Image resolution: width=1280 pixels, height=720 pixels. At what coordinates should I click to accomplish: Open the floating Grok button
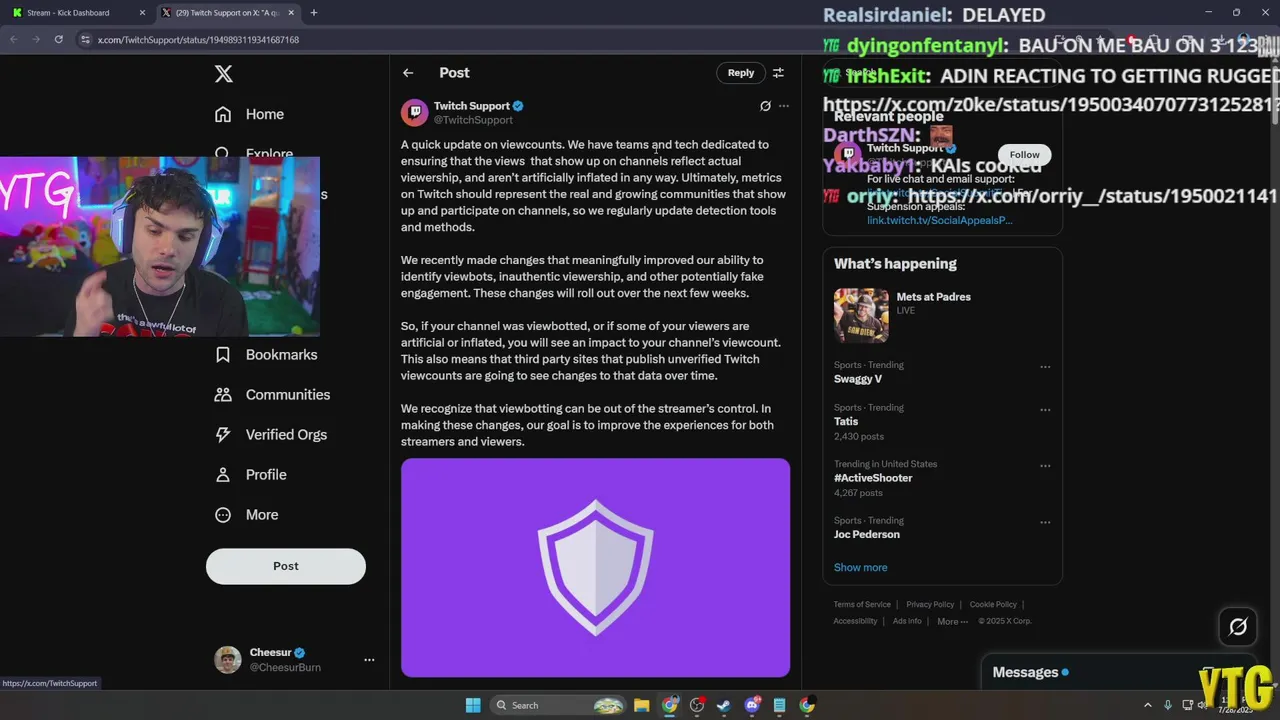click(1238, 627)
